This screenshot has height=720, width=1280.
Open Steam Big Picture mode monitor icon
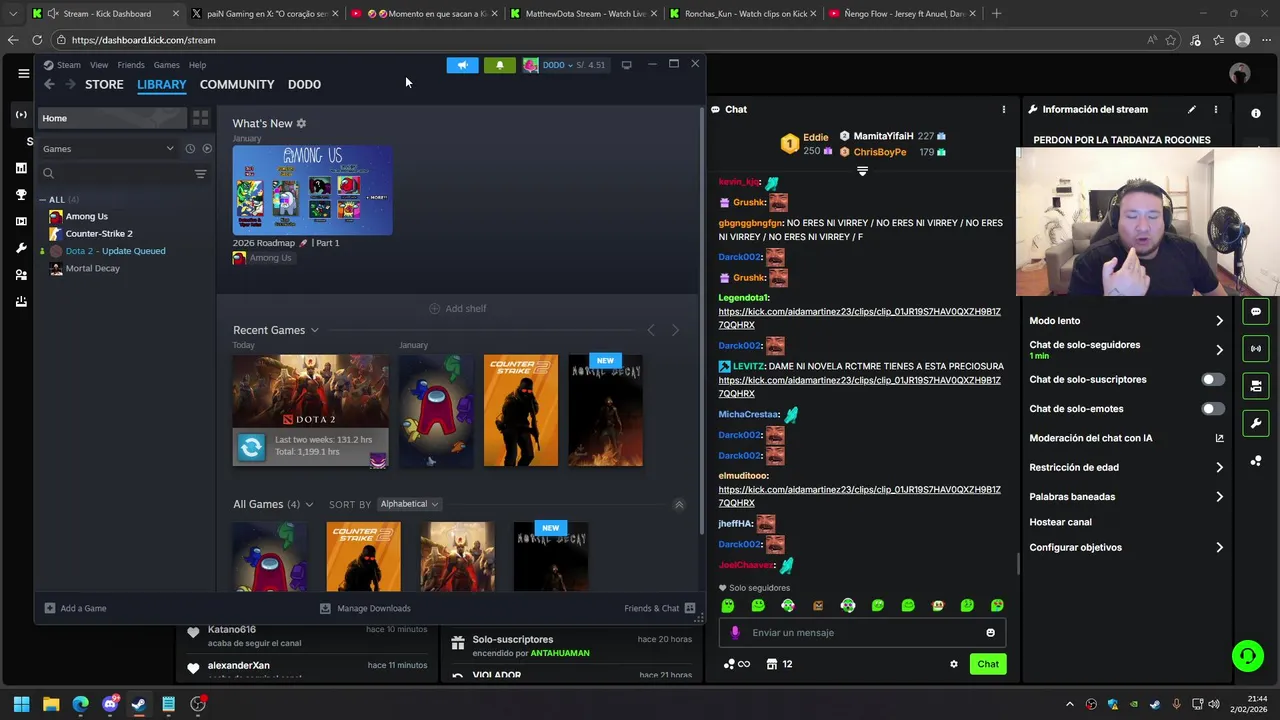(x=627, y=65)
